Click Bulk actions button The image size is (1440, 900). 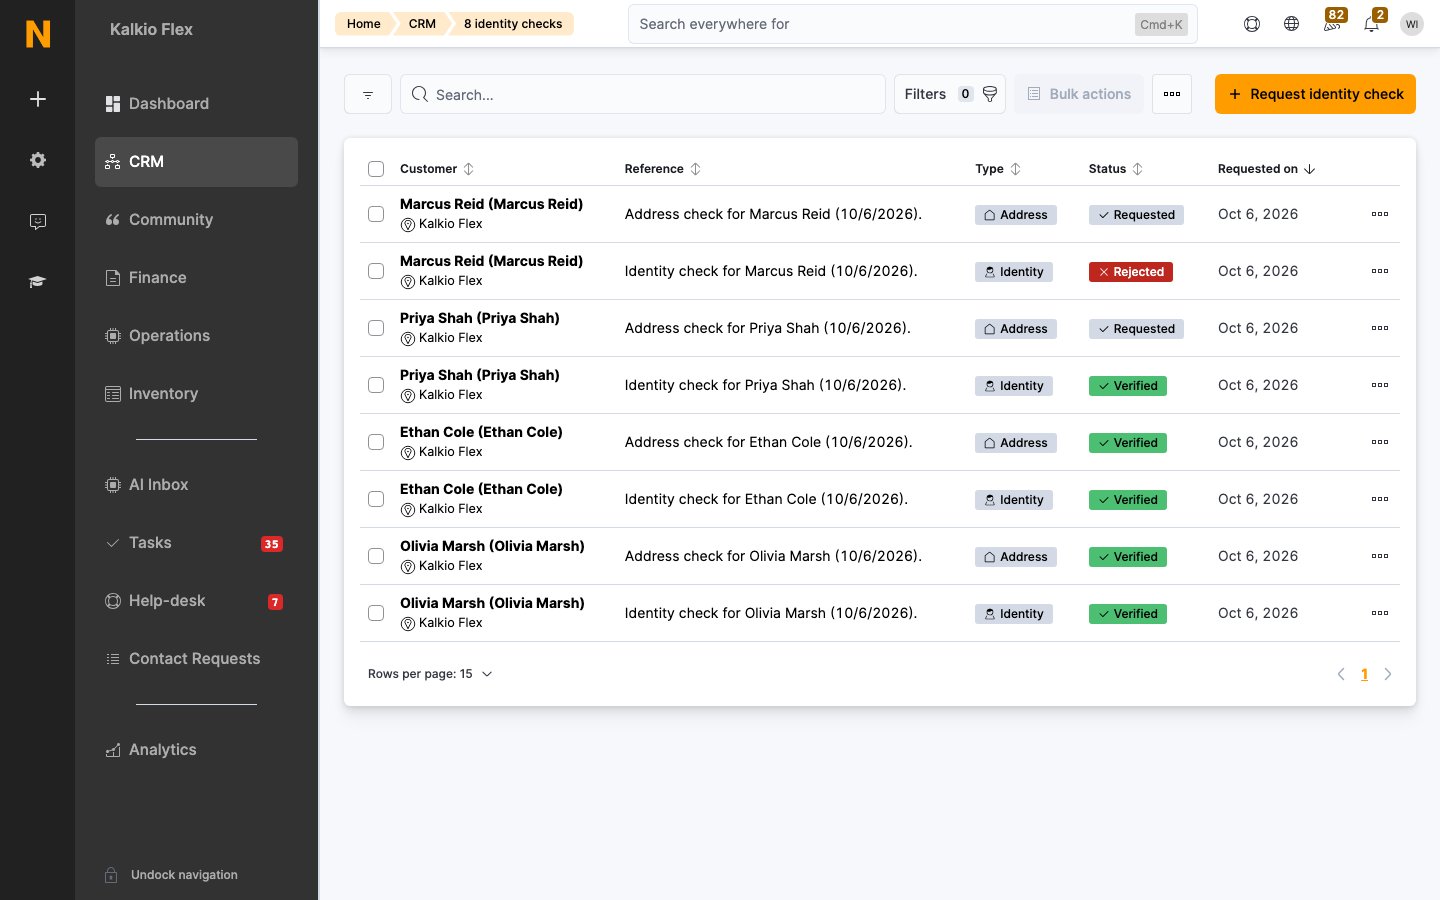coord(1079,94)
